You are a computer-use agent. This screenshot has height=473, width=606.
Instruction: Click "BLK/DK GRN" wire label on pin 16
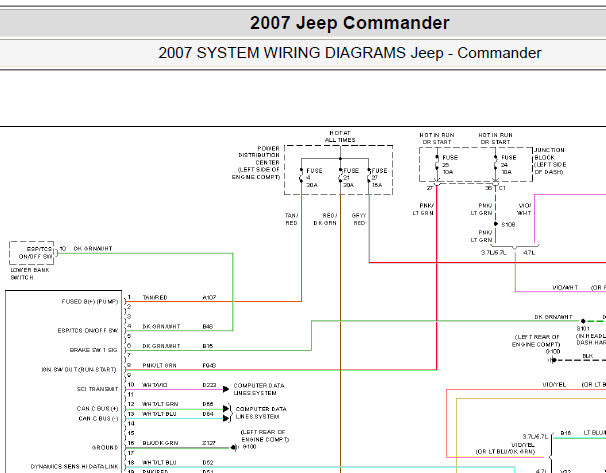(x=160, y=443)
